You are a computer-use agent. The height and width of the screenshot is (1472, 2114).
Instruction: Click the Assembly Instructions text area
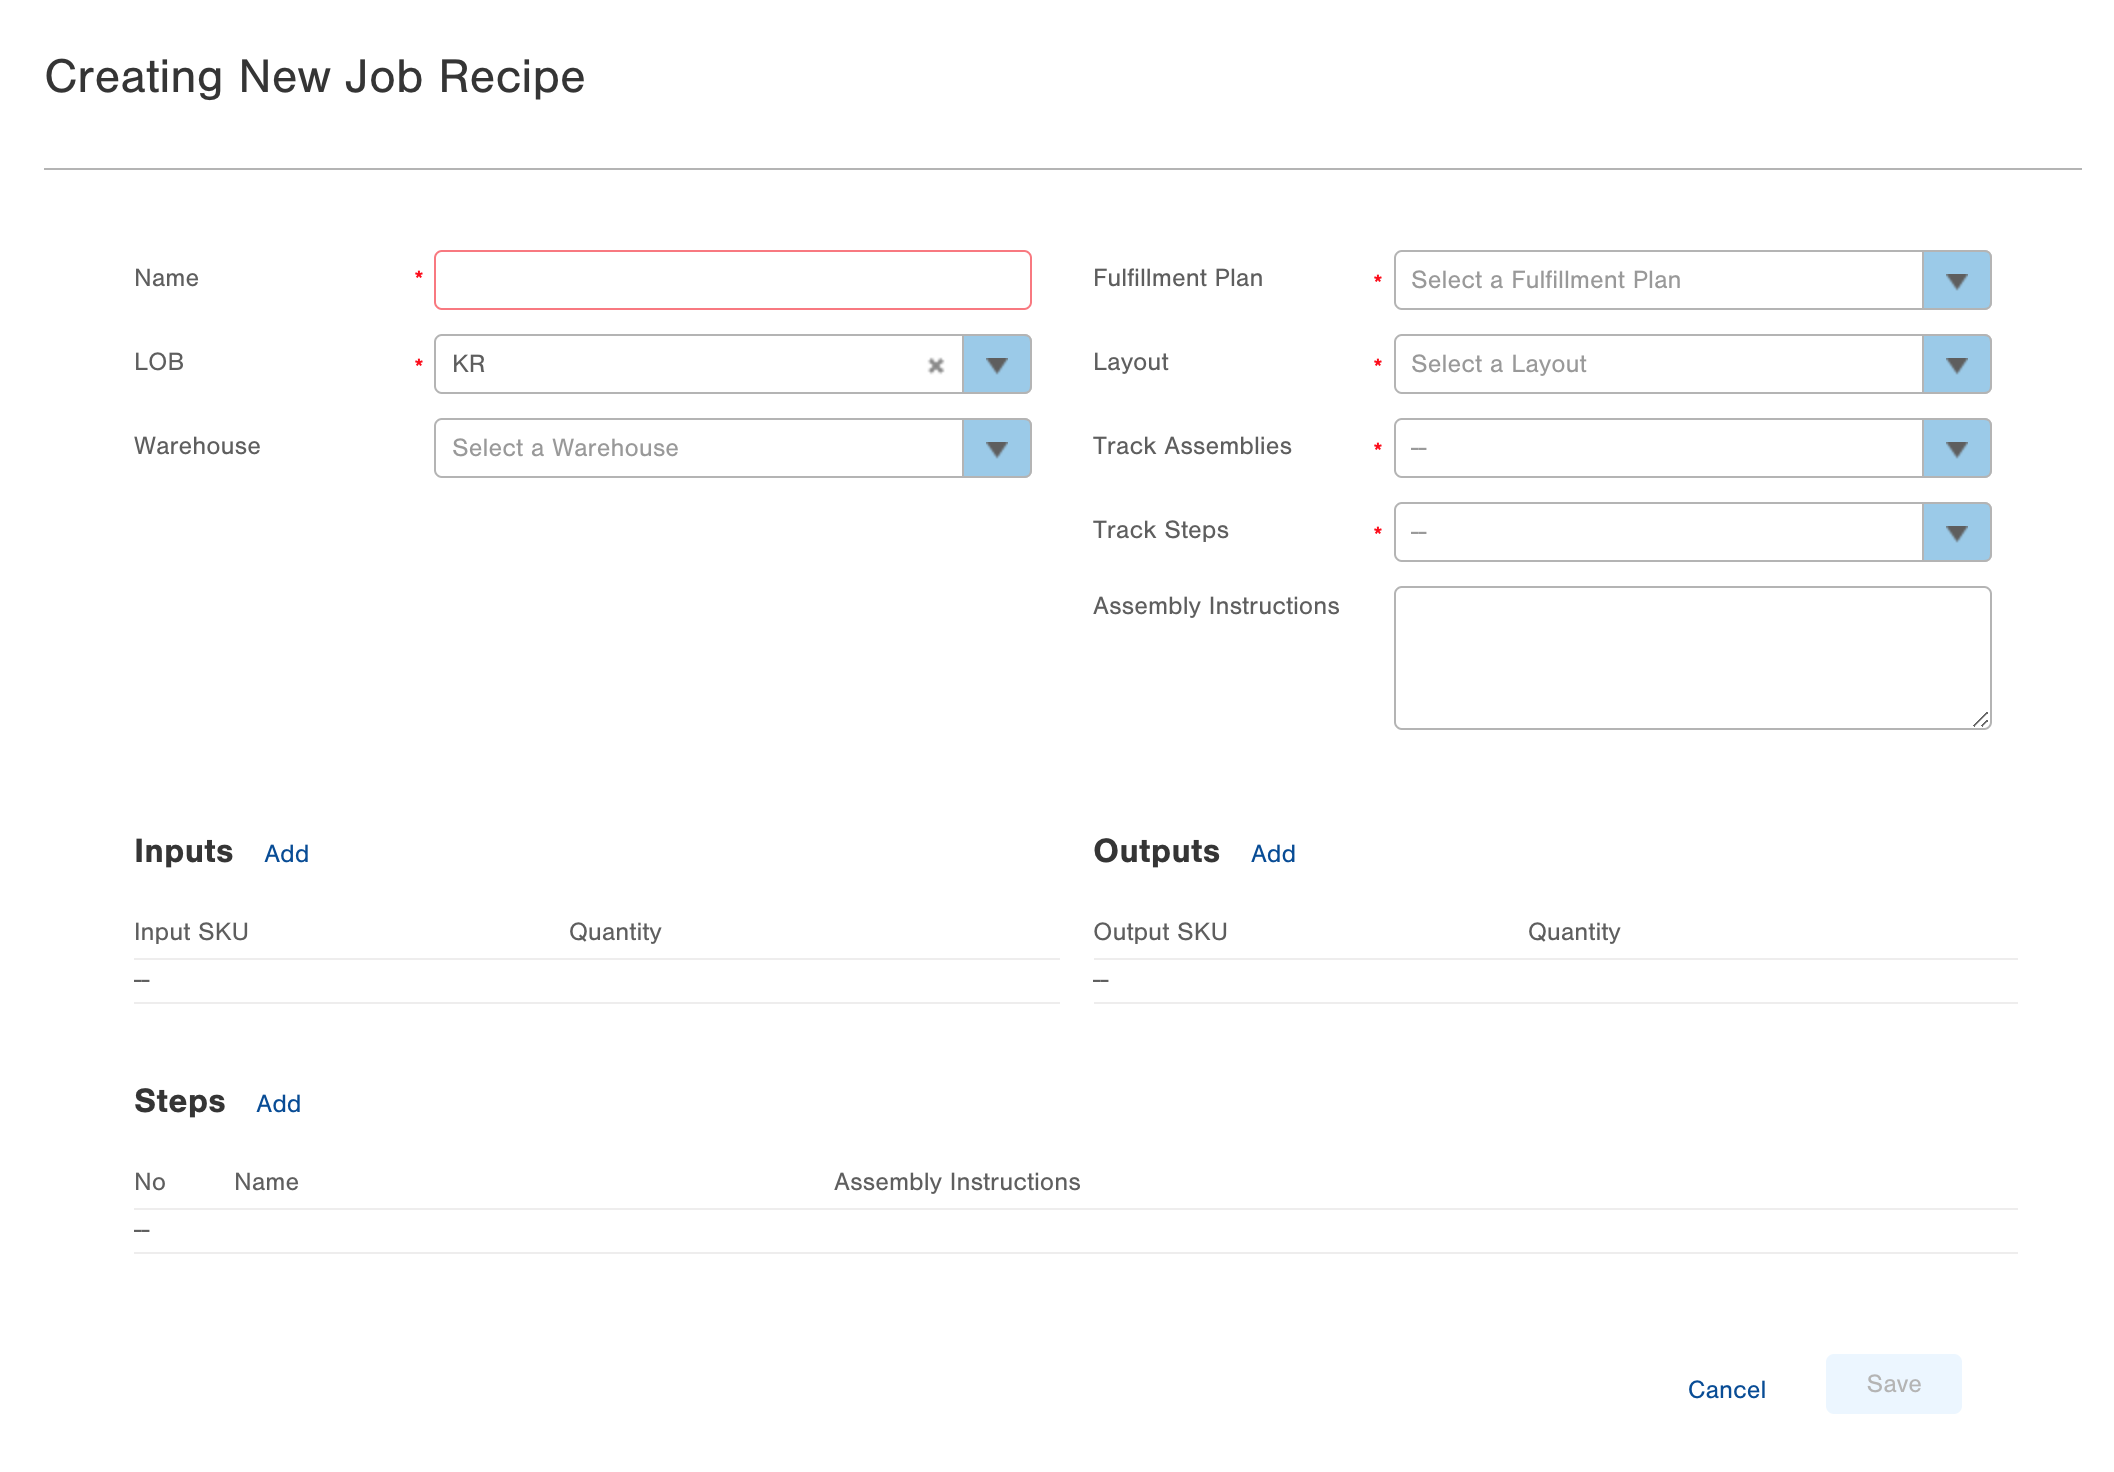click(1690, 657)
